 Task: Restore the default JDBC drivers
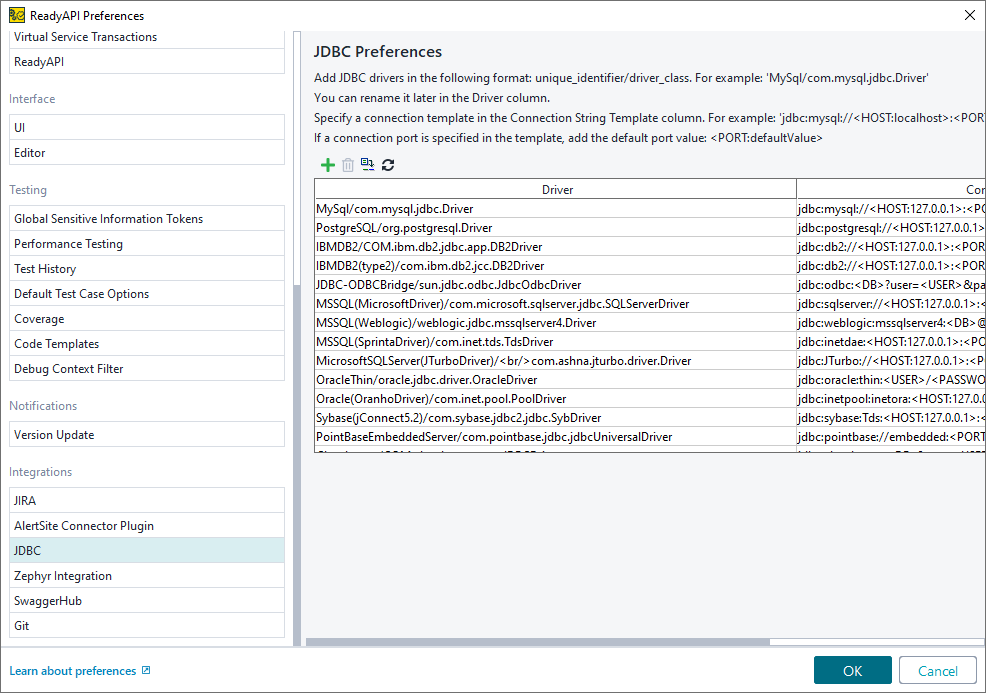pyautogui.click(x=368, y=164)
